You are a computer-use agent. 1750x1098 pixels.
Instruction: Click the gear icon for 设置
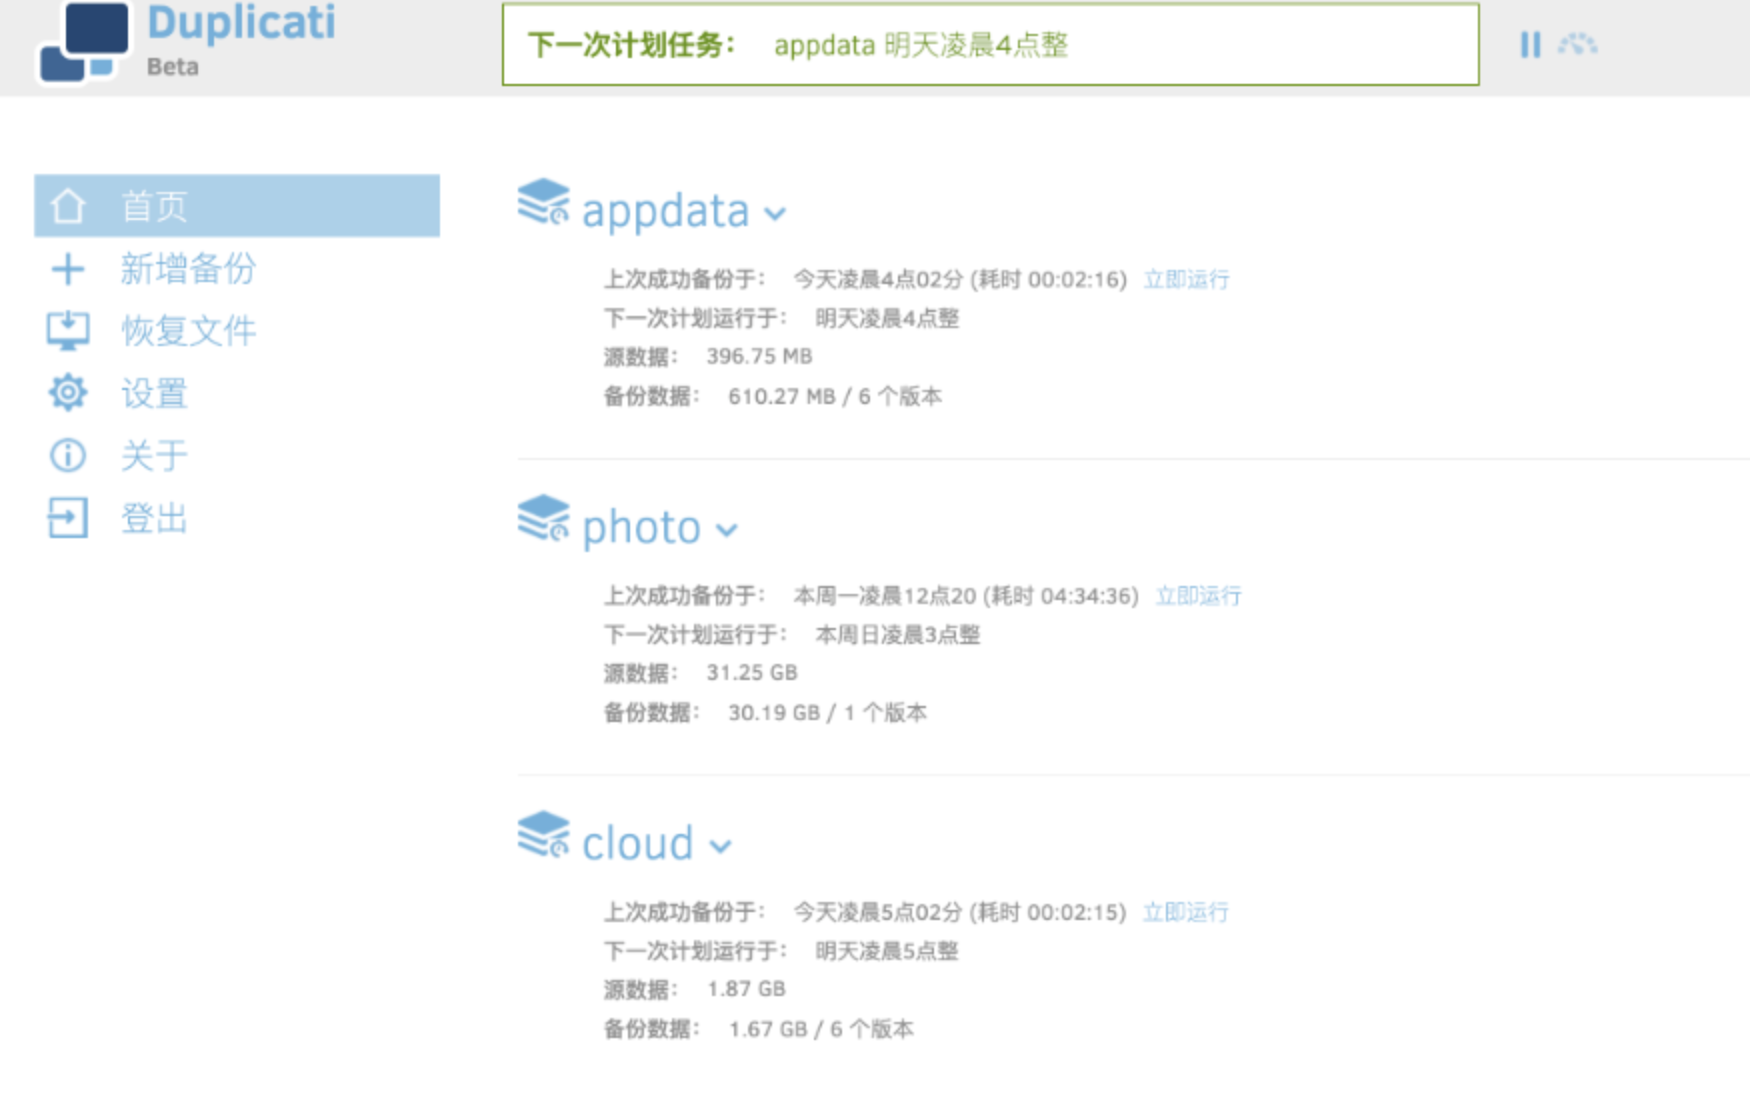pos(68,393)
